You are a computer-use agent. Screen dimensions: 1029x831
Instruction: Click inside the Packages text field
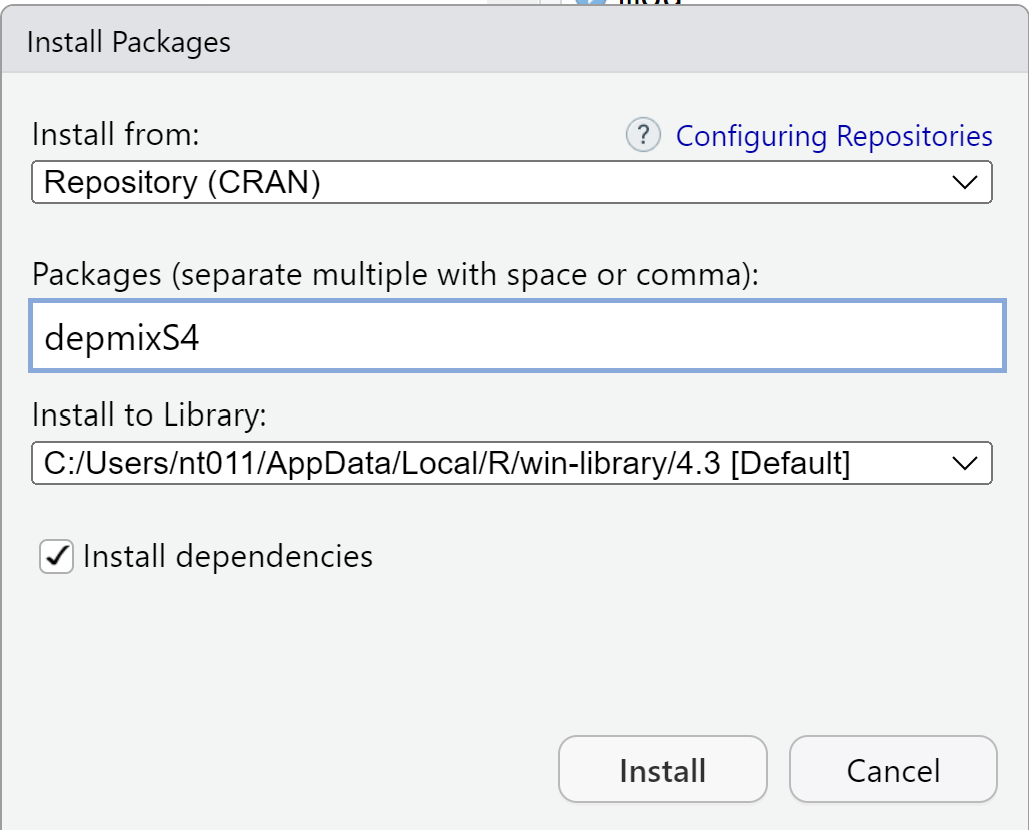[517, 337]
